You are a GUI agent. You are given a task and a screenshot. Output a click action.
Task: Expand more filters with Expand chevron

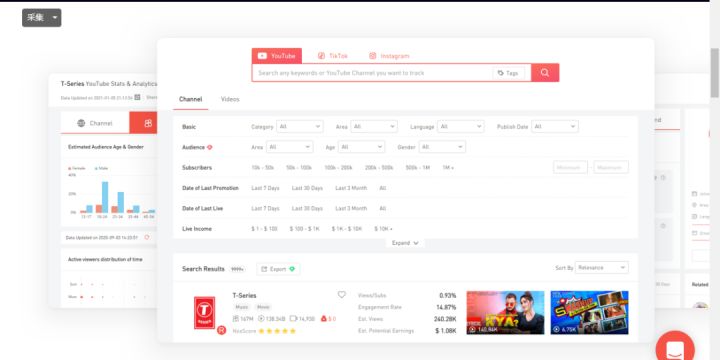click(x=405, y=243)
